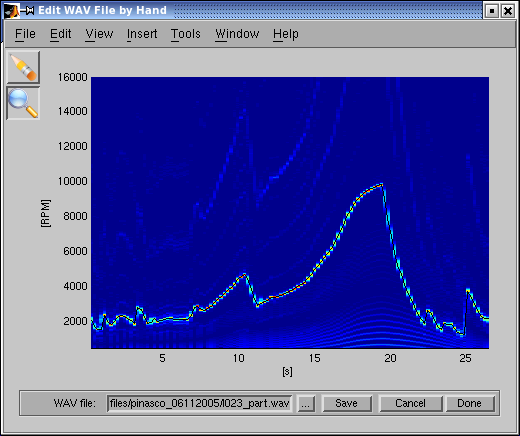Screen dimensions: 520x436
Task: Click the curve peak near 10 seconds
Action: coord(245,274)
